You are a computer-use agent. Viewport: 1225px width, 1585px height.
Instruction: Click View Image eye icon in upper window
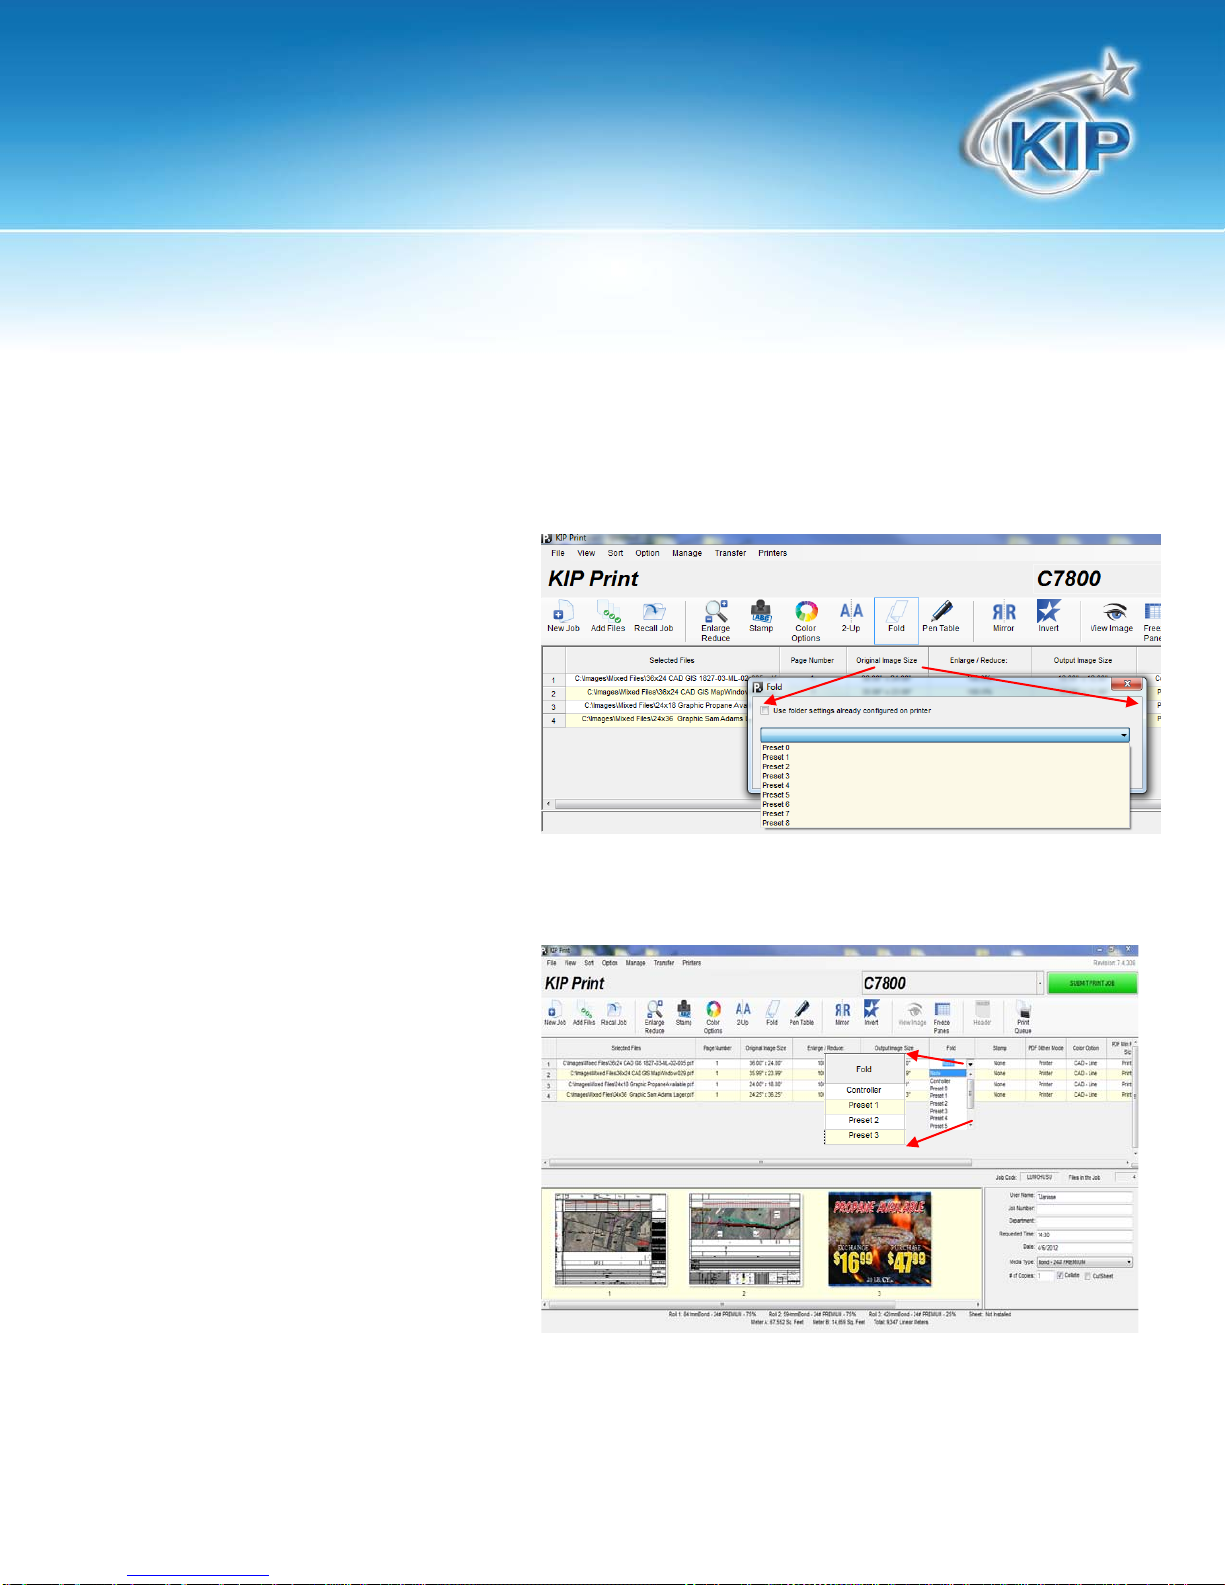(1112, 617)
